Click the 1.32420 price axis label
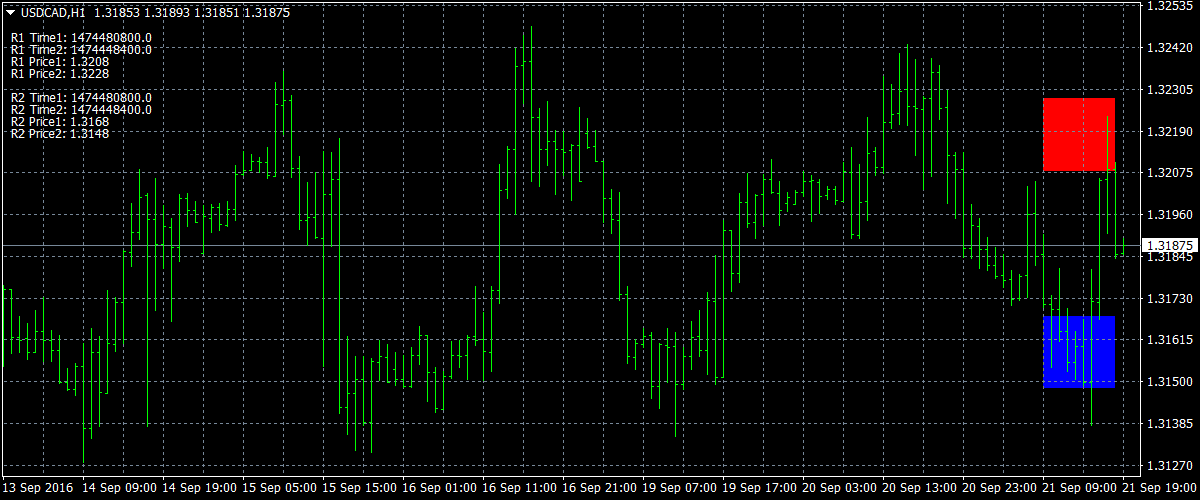The height and width of the screenshot is (500, 1200). point(1168,48)
